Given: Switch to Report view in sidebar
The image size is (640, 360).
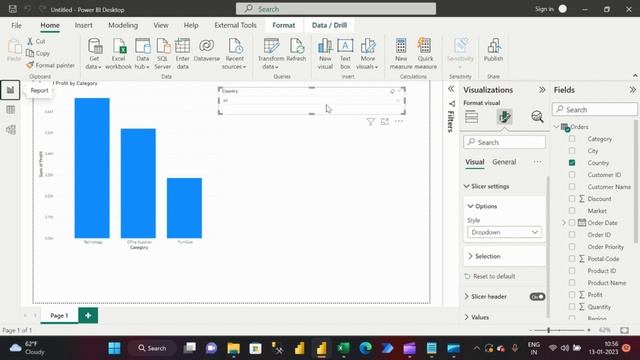Looking at the screenshot, I should tap(10, 90).
